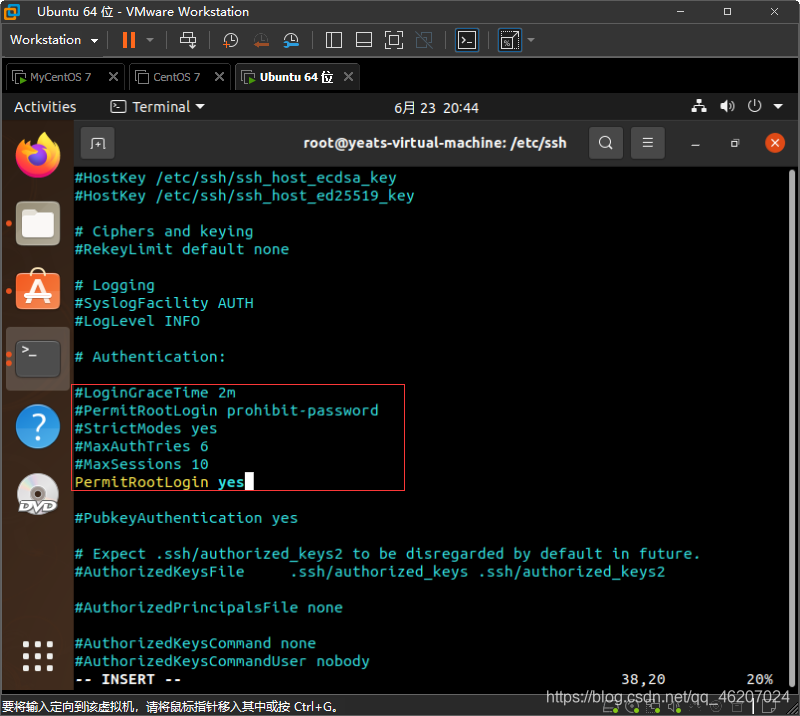The width and height of the screenshot is (800, 716).
Task: Search in the terminal window
Action: pyautogui.click(x=606, y=143)
